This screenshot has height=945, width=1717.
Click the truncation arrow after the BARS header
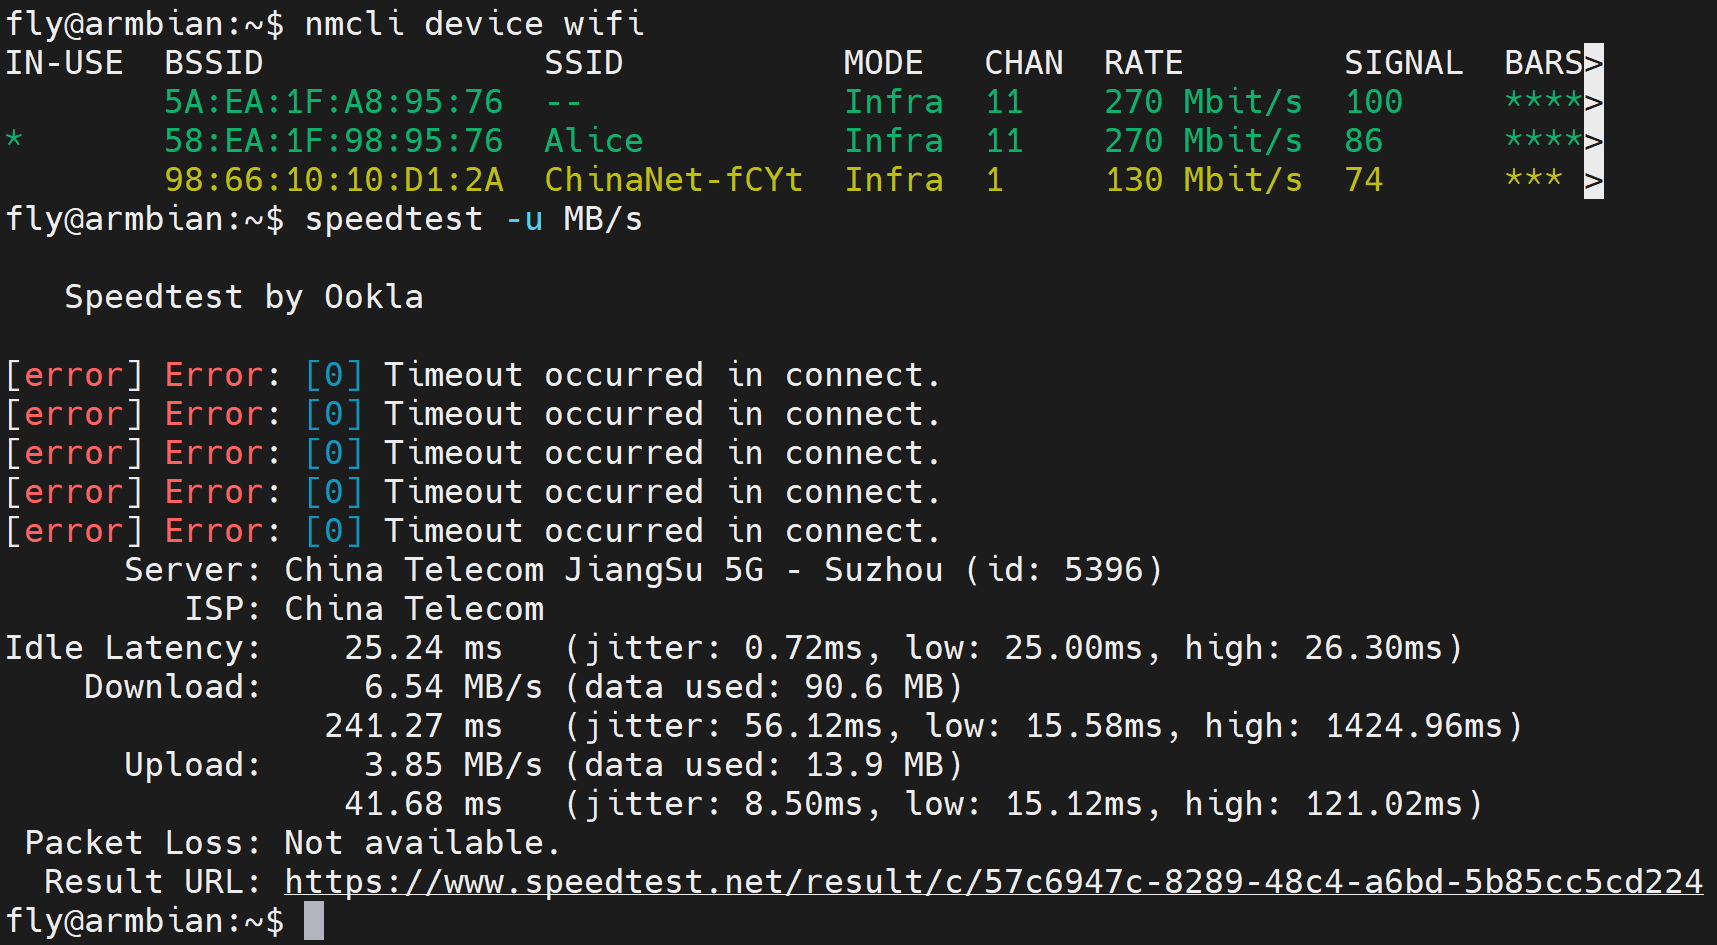(1594, 63)
